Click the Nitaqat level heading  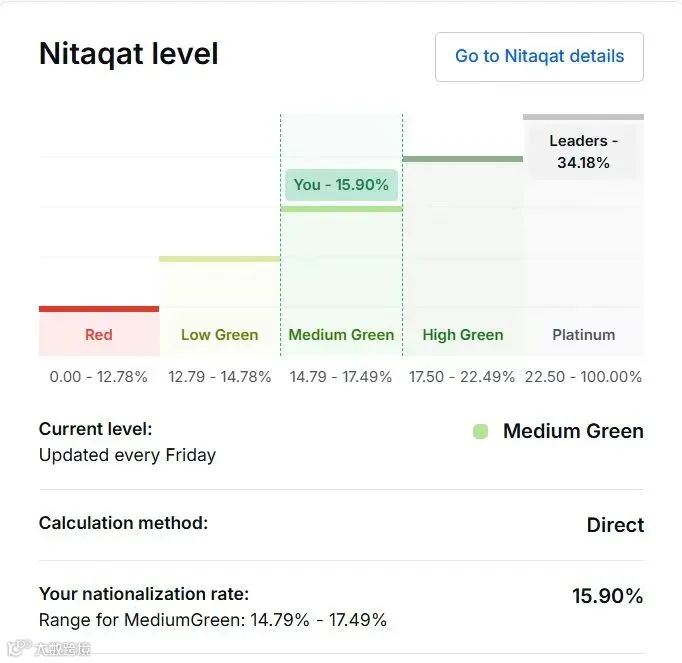129,54
